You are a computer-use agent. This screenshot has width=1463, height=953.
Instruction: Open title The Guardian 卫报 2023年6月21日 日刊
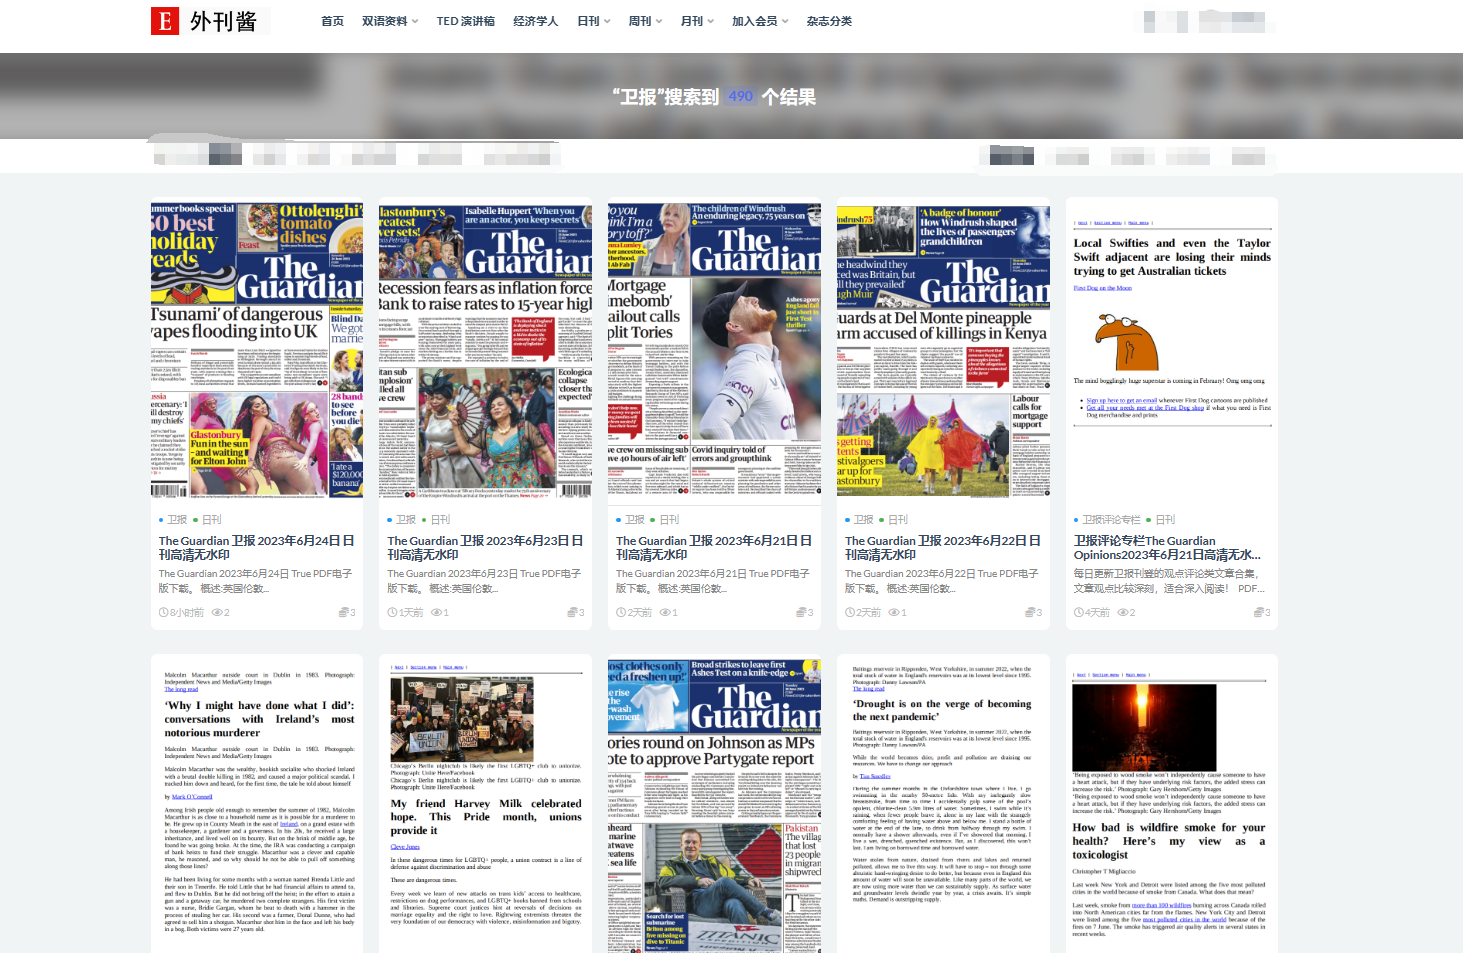pyautogui.click(x=714, y=547)
